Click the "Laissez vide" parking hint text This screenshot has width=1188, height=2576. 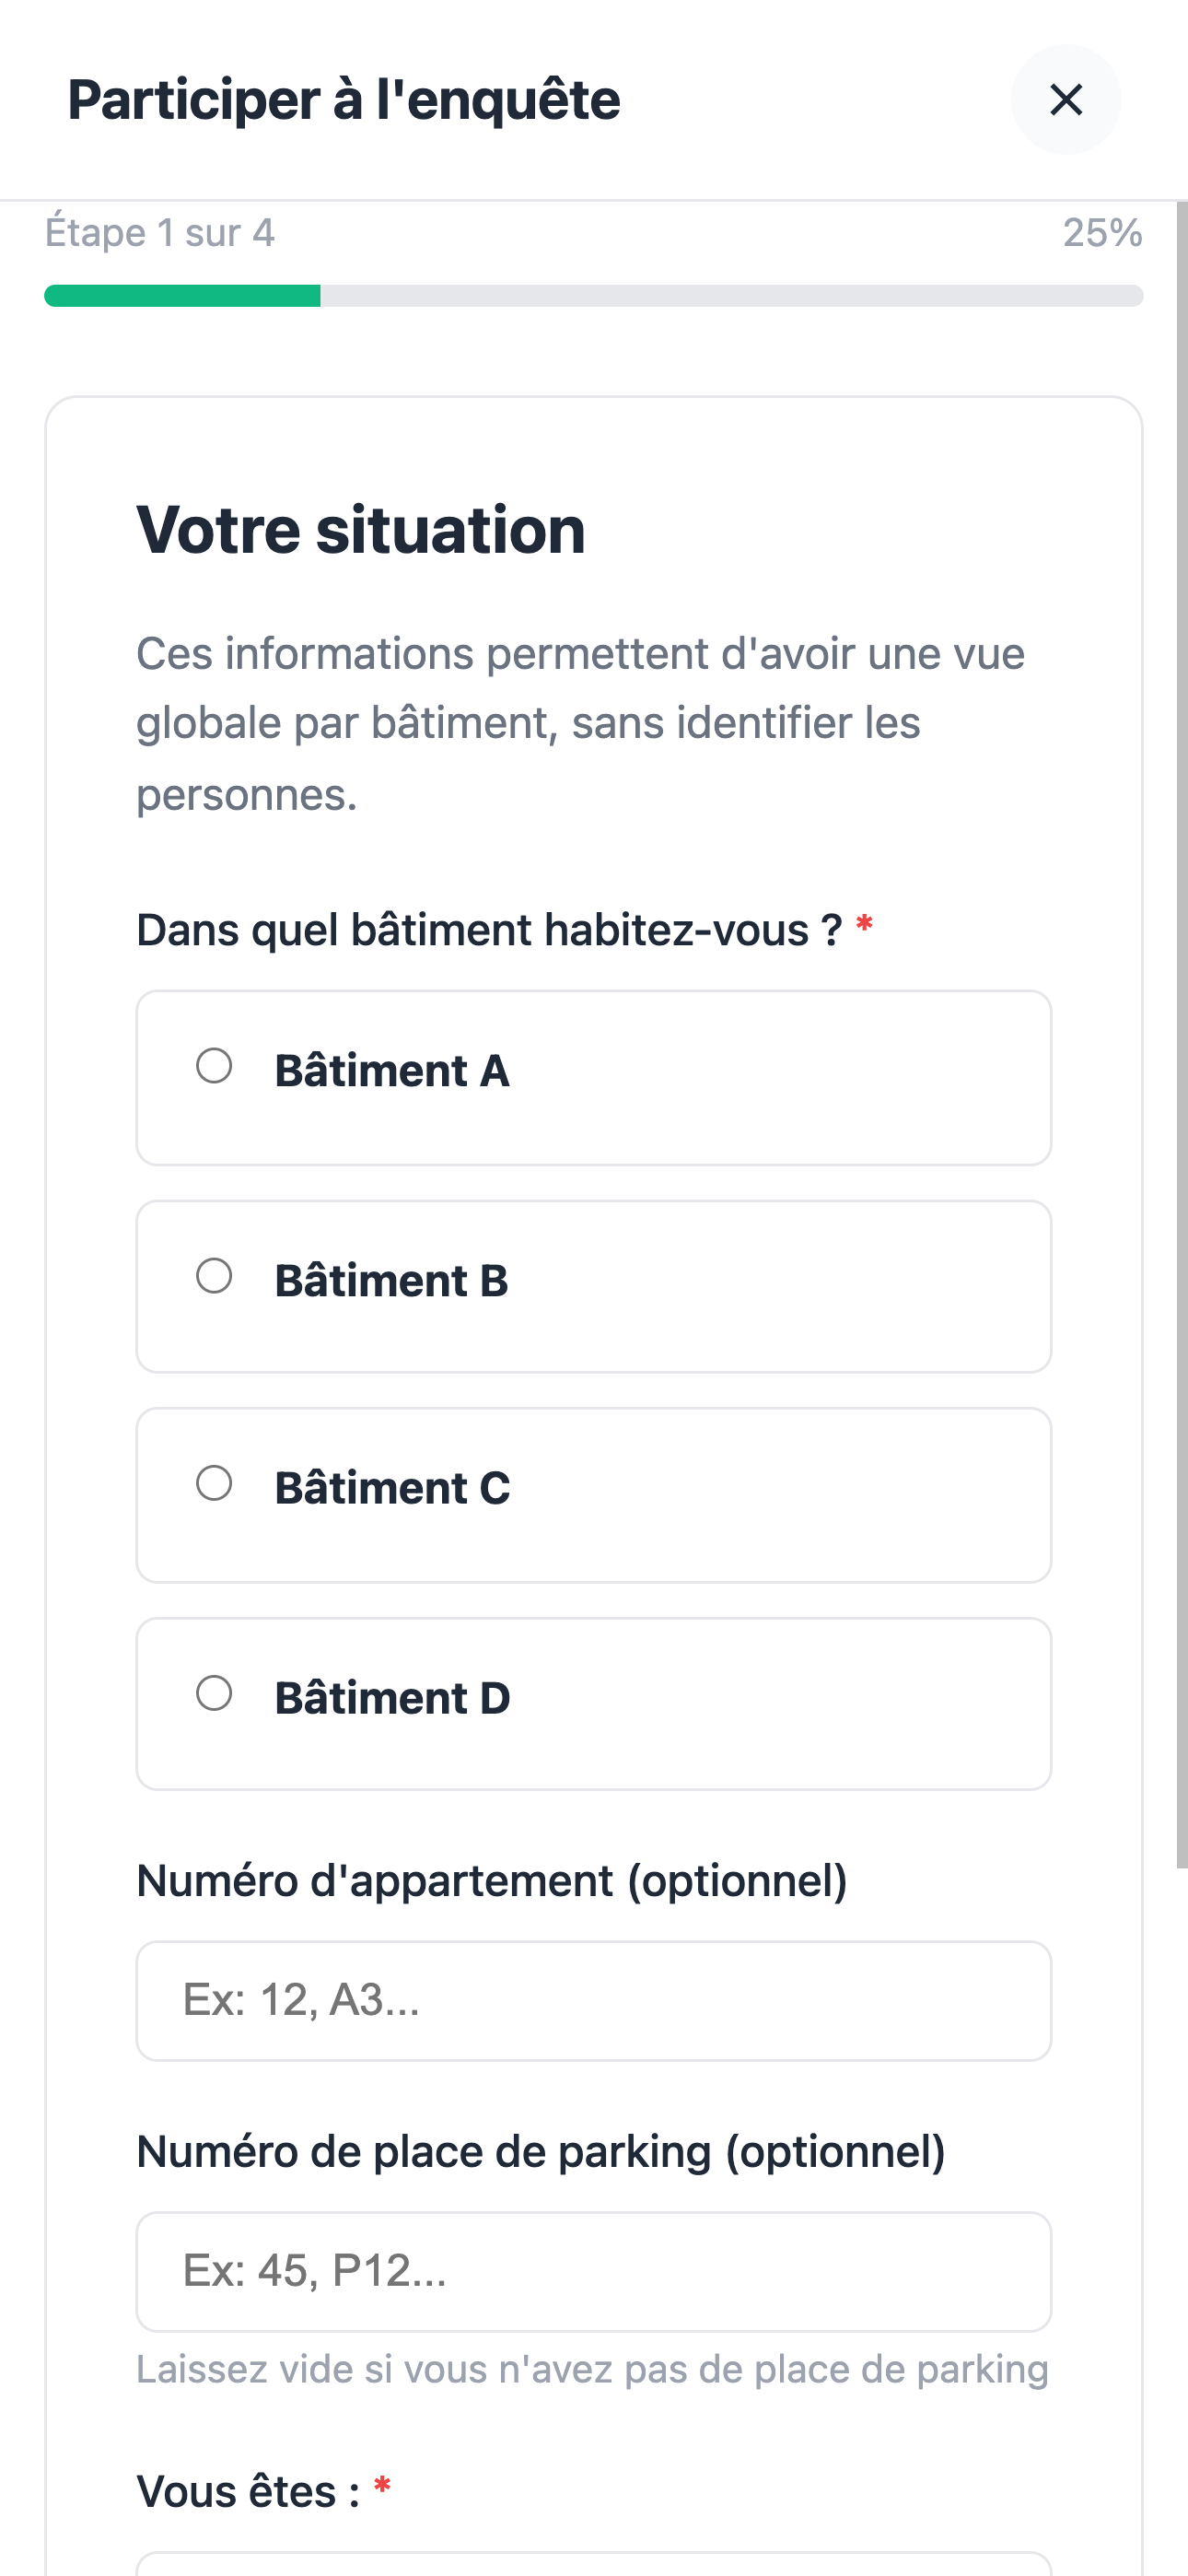592,2370
